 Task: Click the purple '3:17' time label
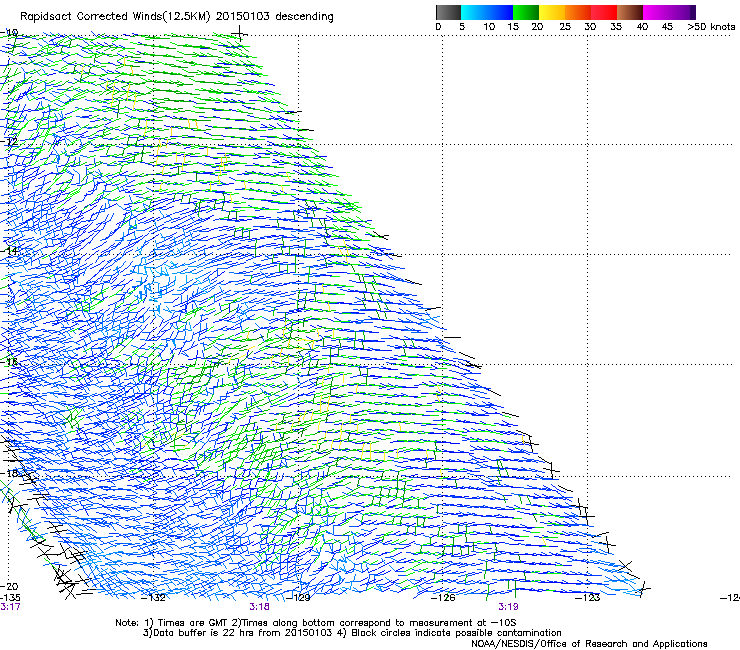tap(10, 607)
